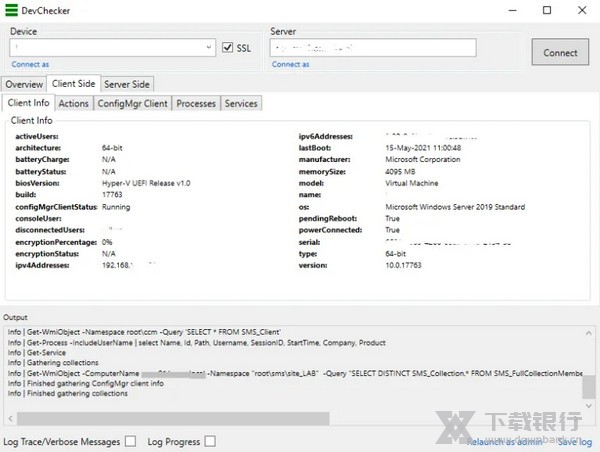The width and height of the screenshot is (600, 452).
Task: Enable the Log Progress checkbox
Action: click(210, 441)
